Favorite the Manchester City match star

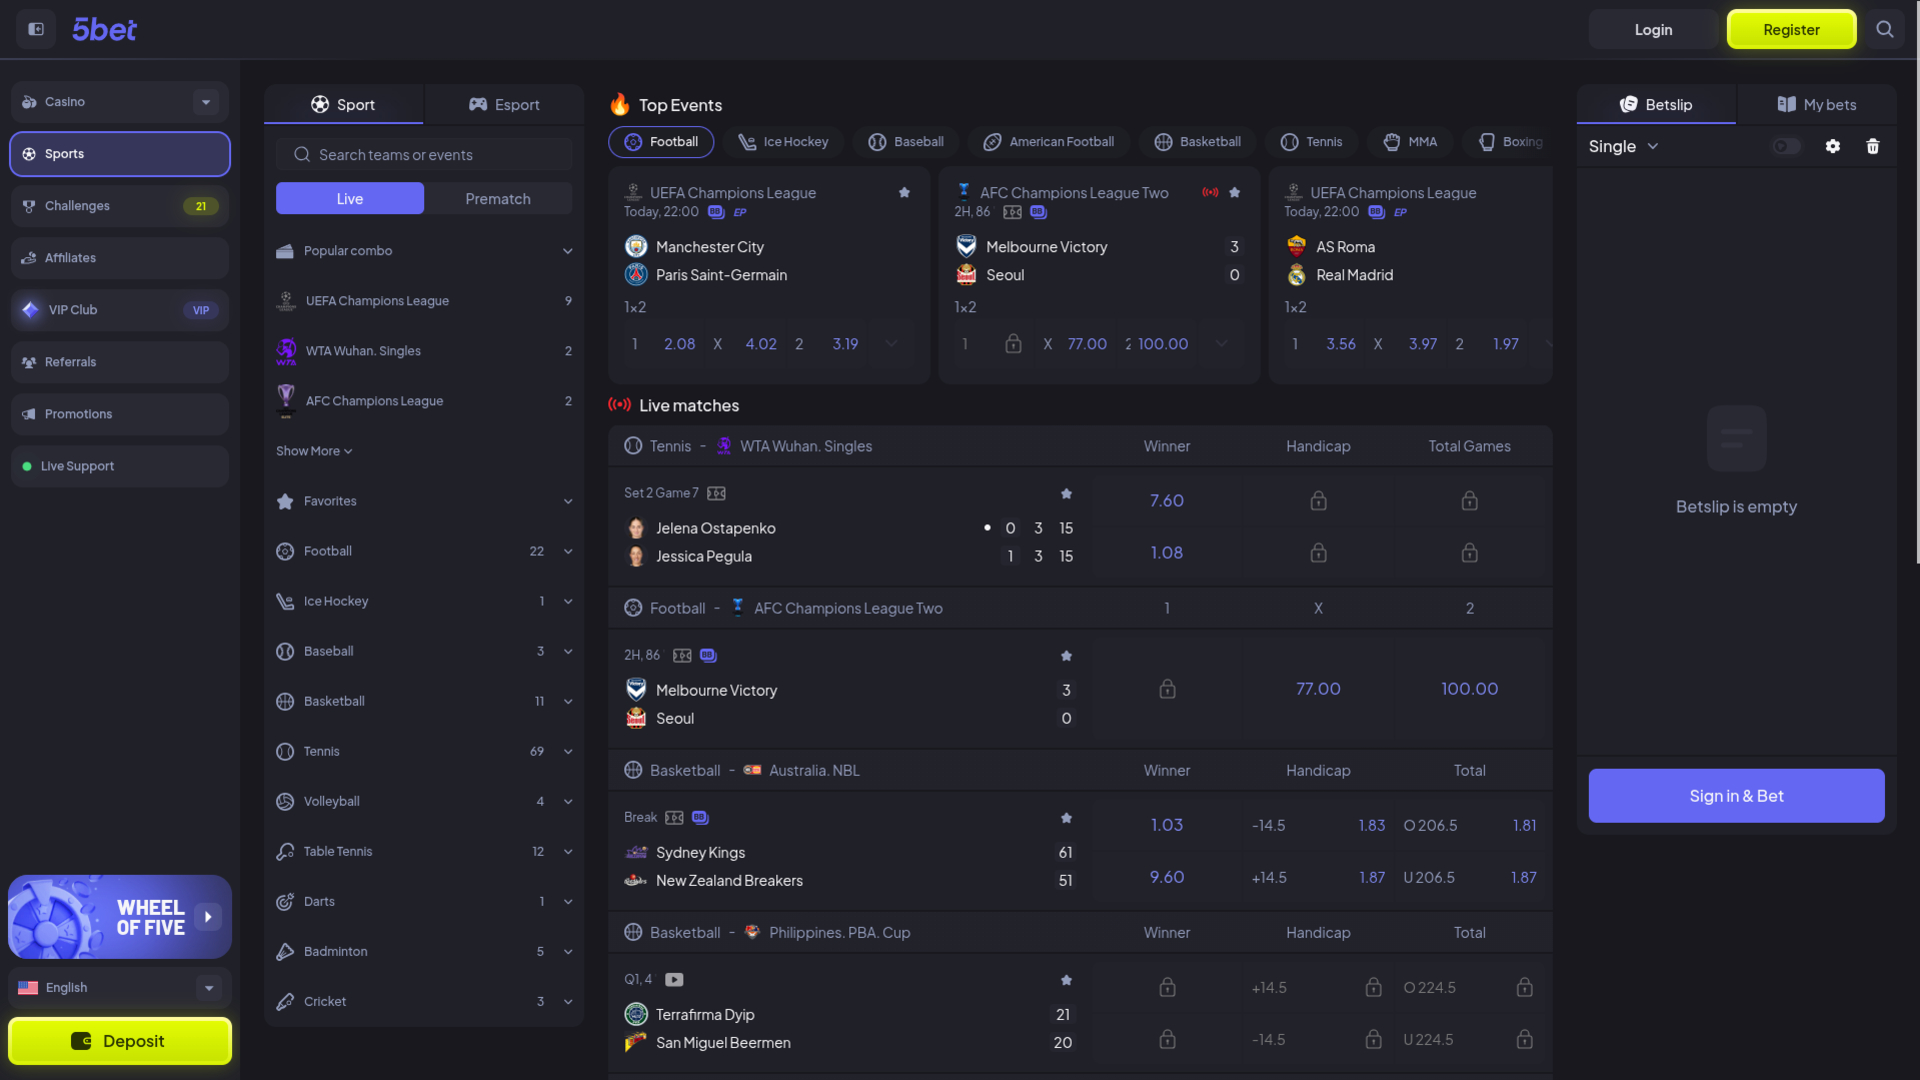(x=904, y=192)
